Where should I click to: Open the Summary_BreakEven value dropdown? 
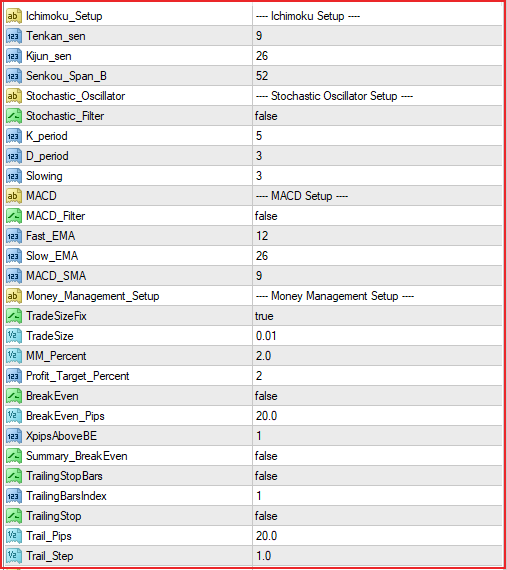378,456
